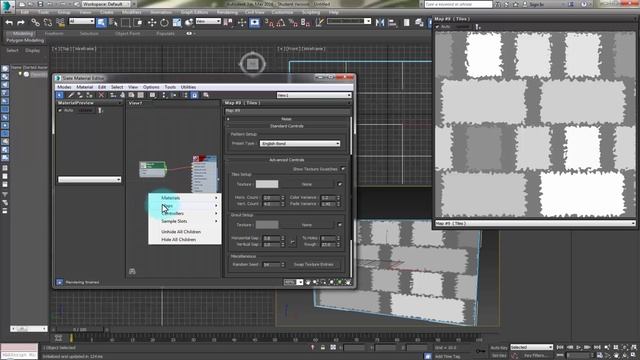640x360 pixels.
Task: Open the dropdown below the material preview
Action: [89, 180]
